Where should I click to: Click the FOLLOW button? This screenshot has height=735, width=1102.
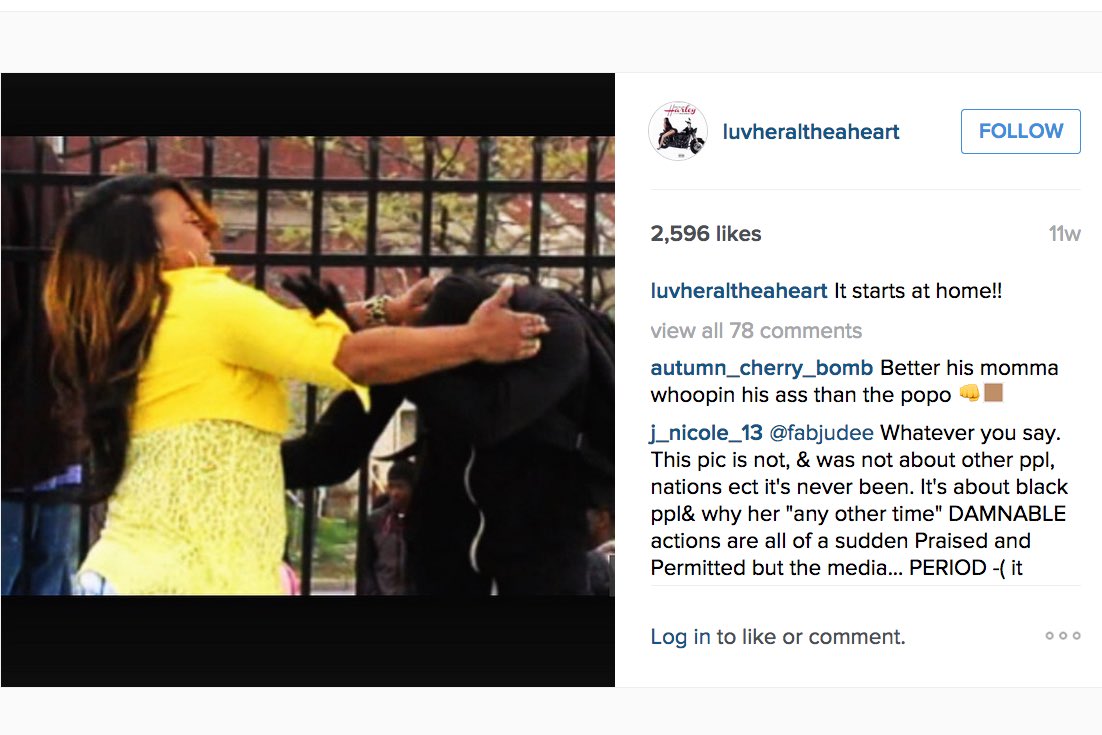pyautogui.click(x=1020, y=131)
